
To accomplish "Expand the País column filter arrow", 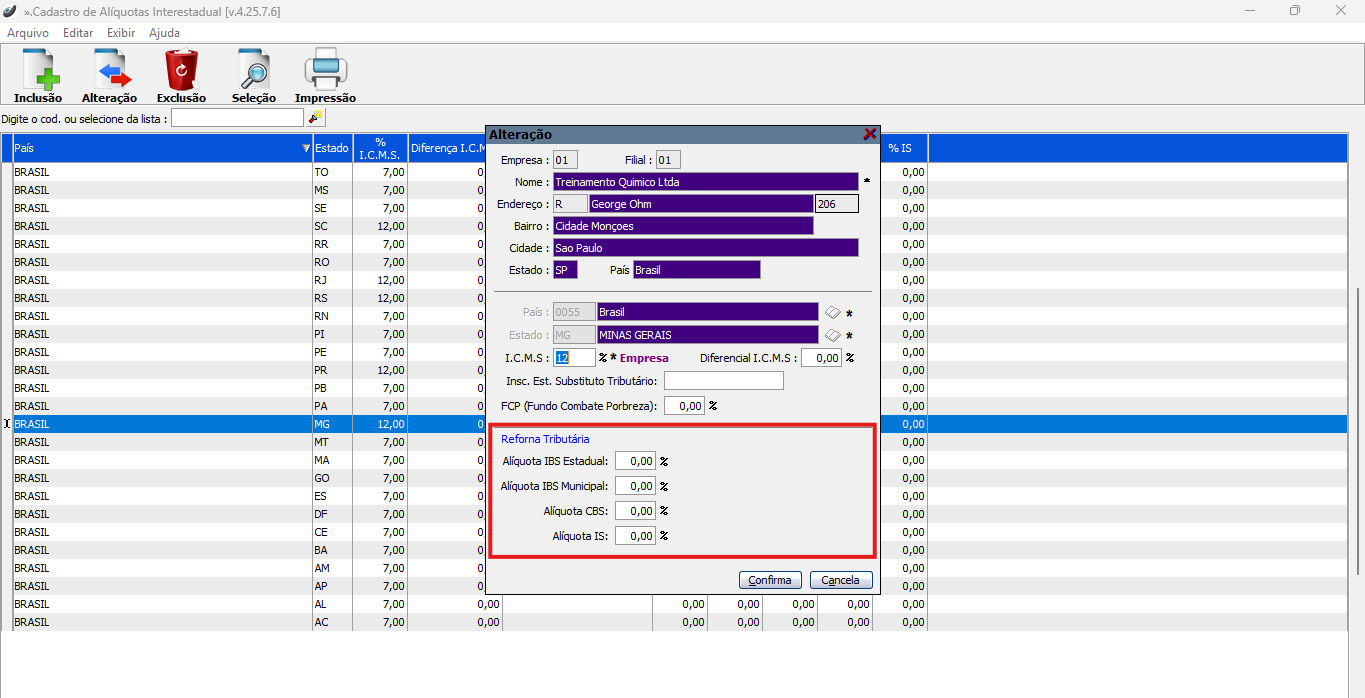I will (x=306, y=149).
